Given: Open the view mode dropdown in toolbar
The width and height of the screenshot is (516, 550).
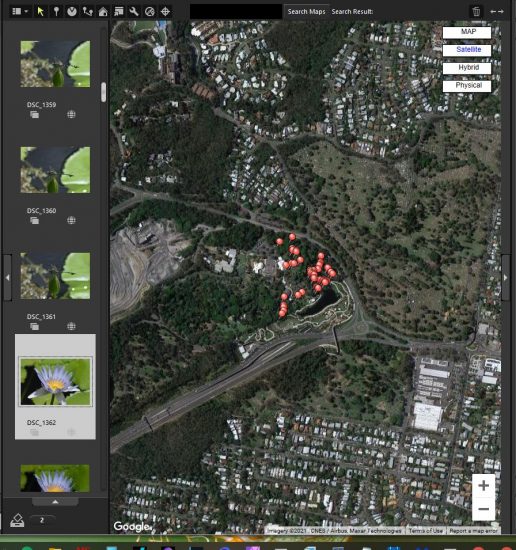Looking at the screenshot, I should 20,12.
